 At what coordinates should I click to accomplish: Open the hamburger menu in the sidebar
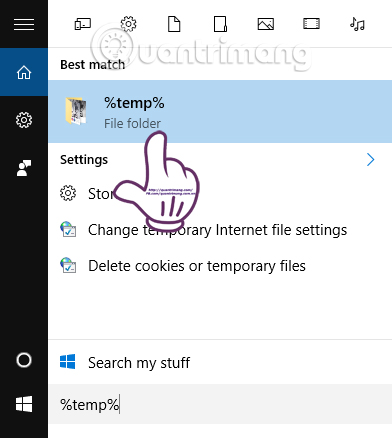tap(24, 24)
